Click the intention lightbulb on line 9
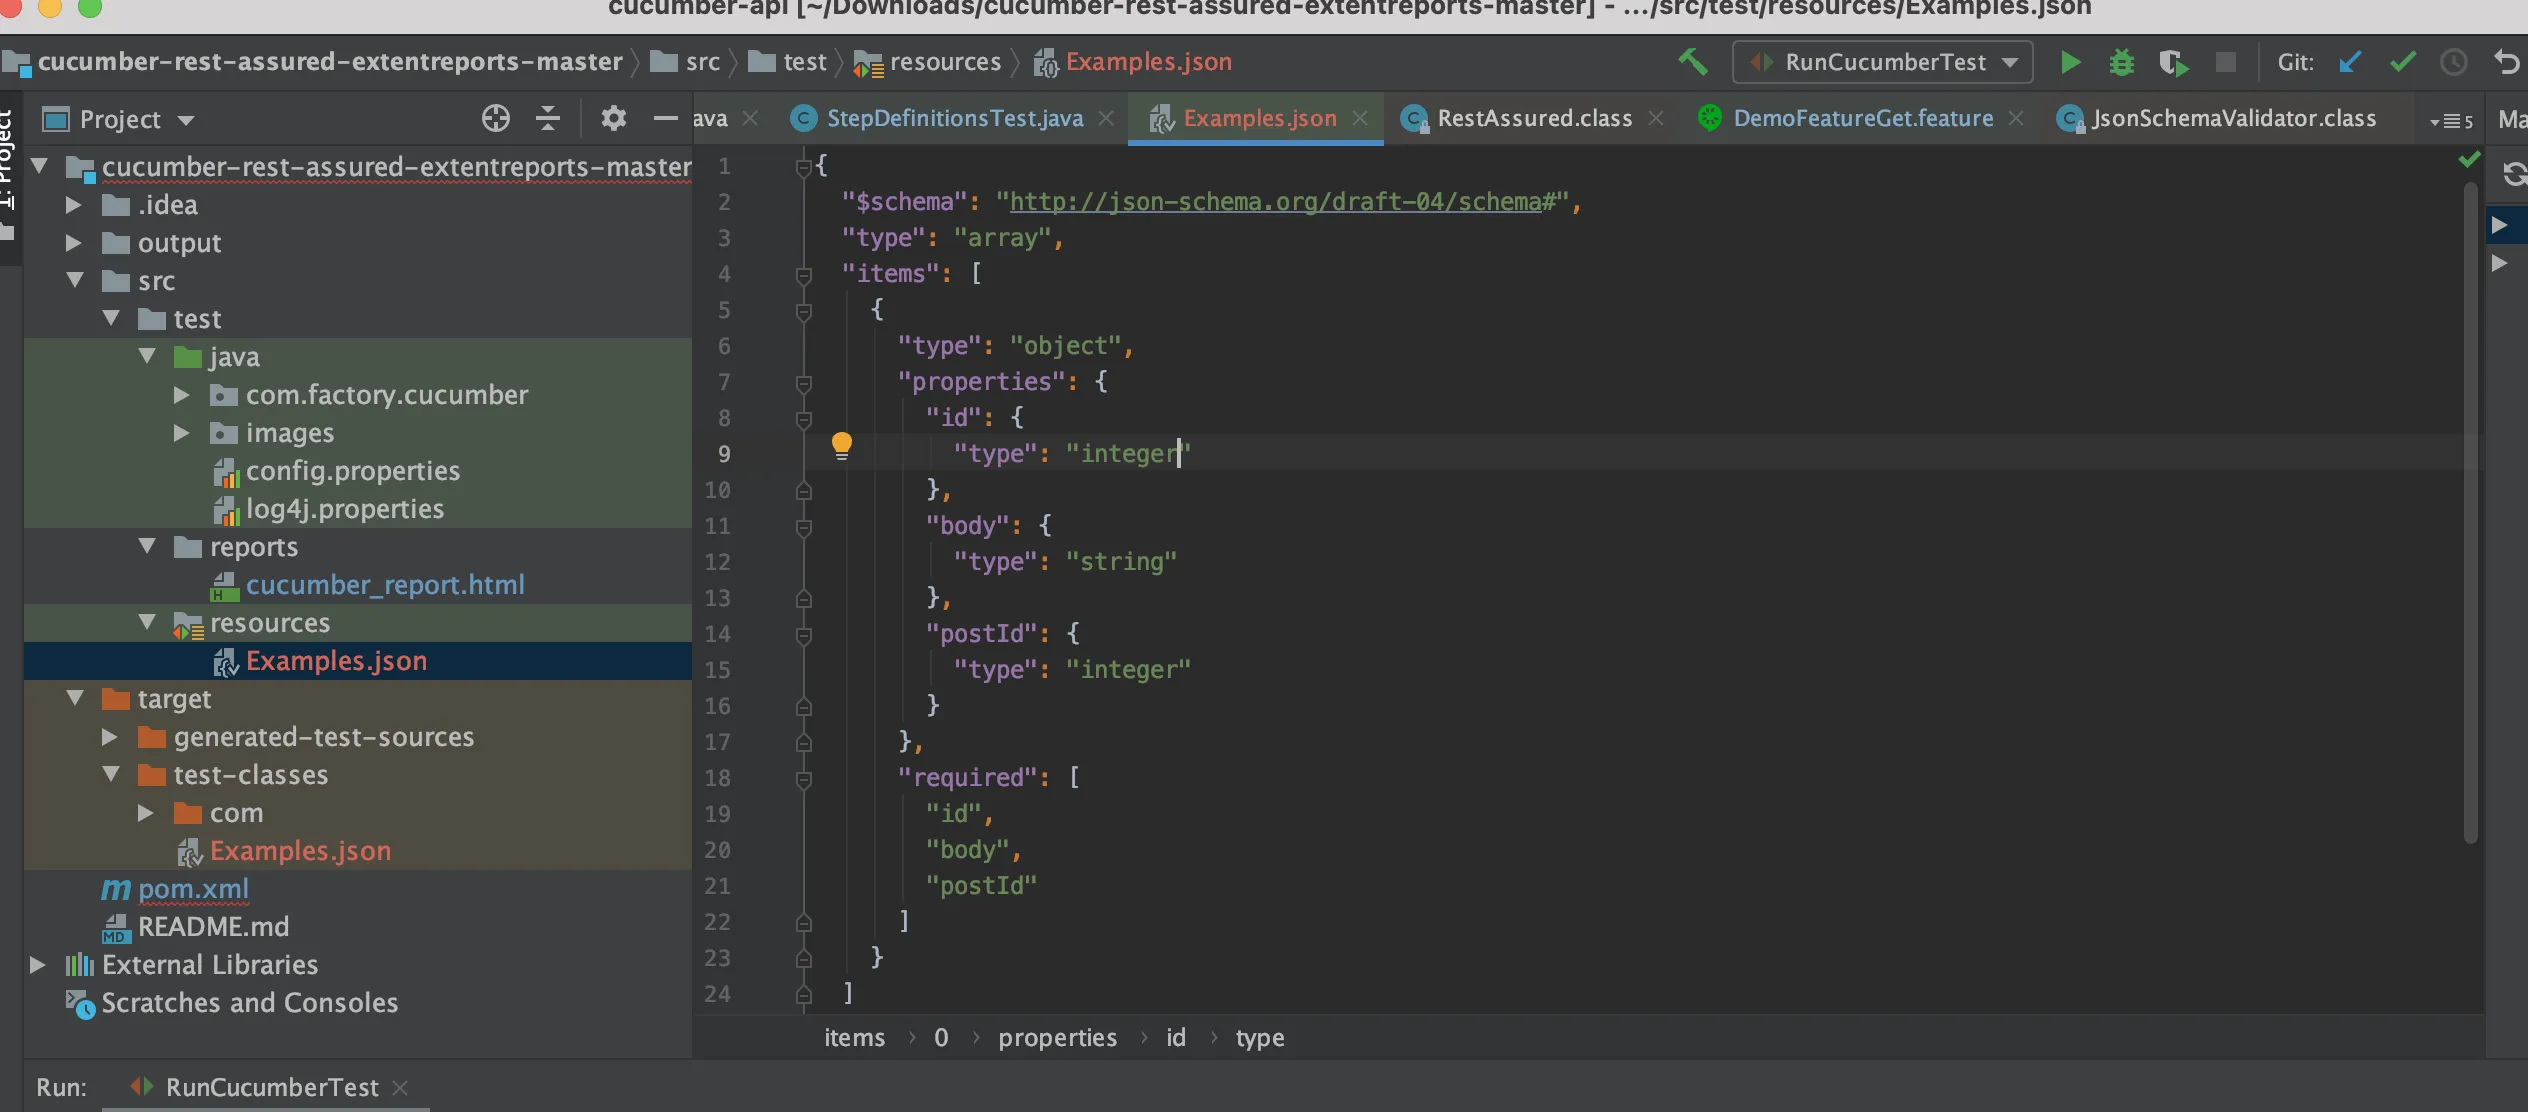The image size is (2528, 1112). pyautogui.click(x=842, y=445)
